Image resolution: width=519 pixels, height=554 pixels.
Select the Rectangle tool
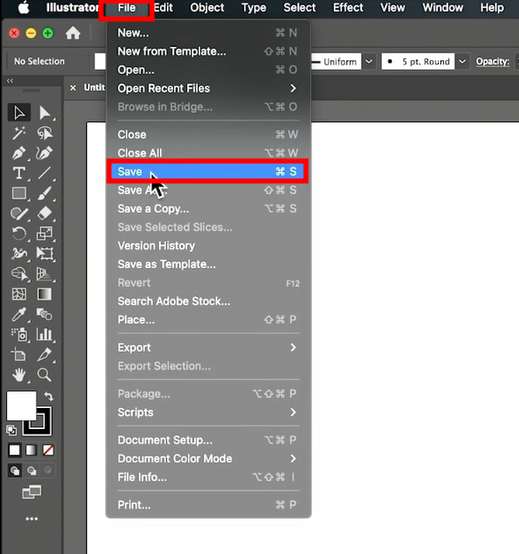(19, 194)
